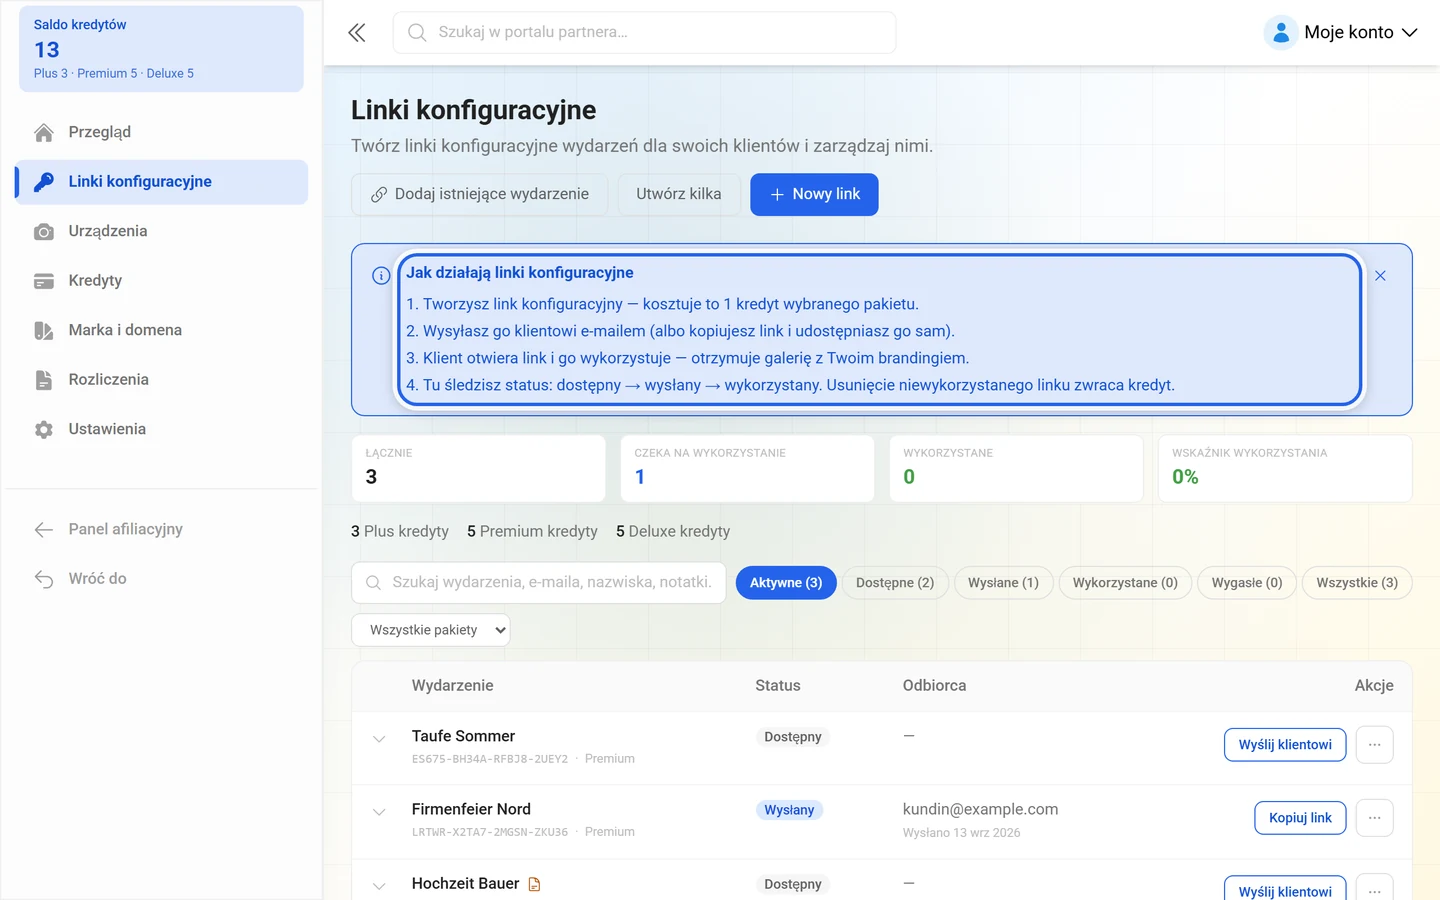Expand the Firmenfeier Nord row
This screenshot has width=1440, height=900.
[x=379, y=813]
